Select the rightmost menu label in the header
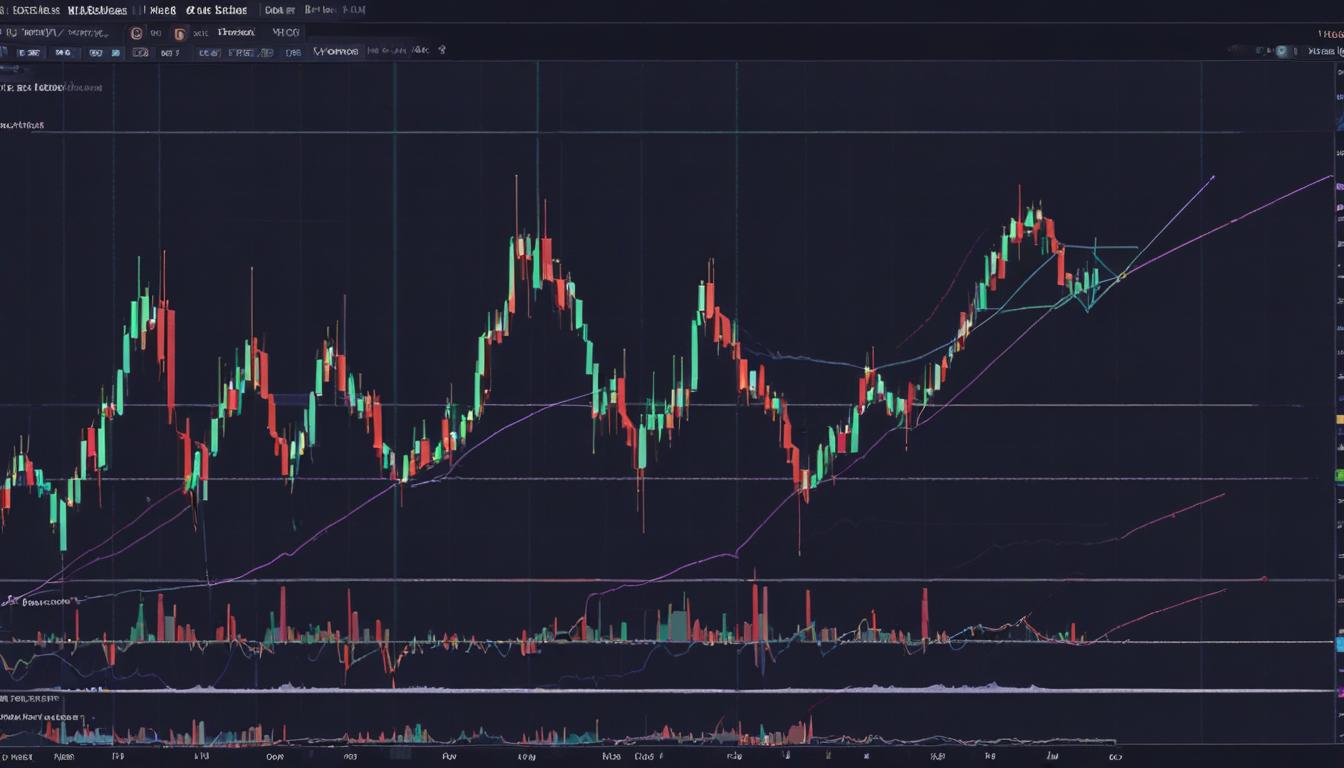Image resolution: width=1344 pixels, height=768 pixels. tap(335, 9)
